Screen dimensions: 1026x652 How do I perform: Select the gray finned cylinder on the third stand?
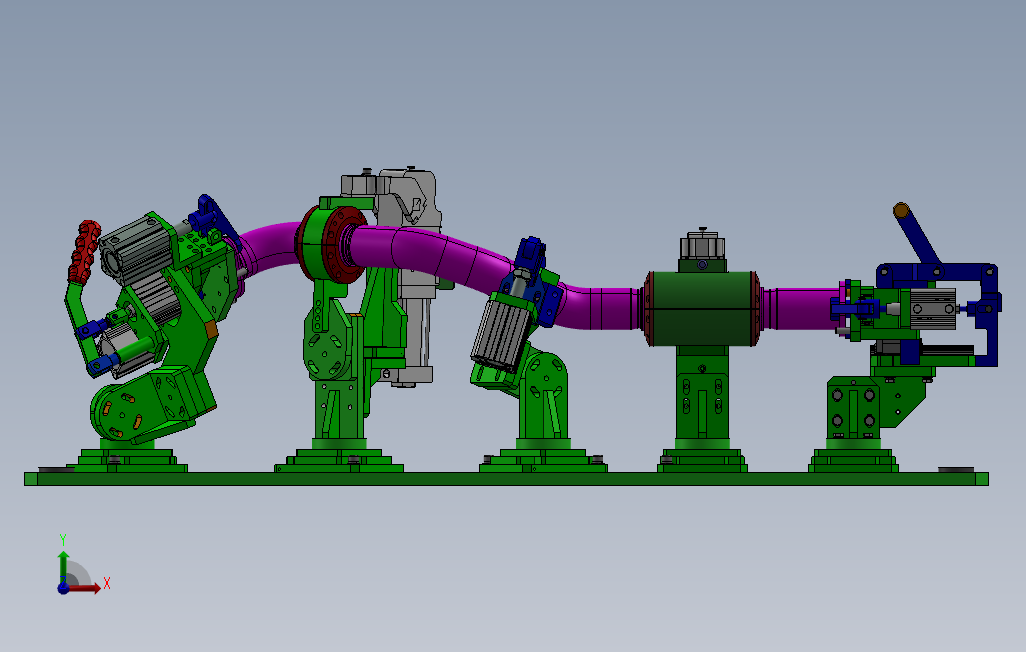point(502,333)
